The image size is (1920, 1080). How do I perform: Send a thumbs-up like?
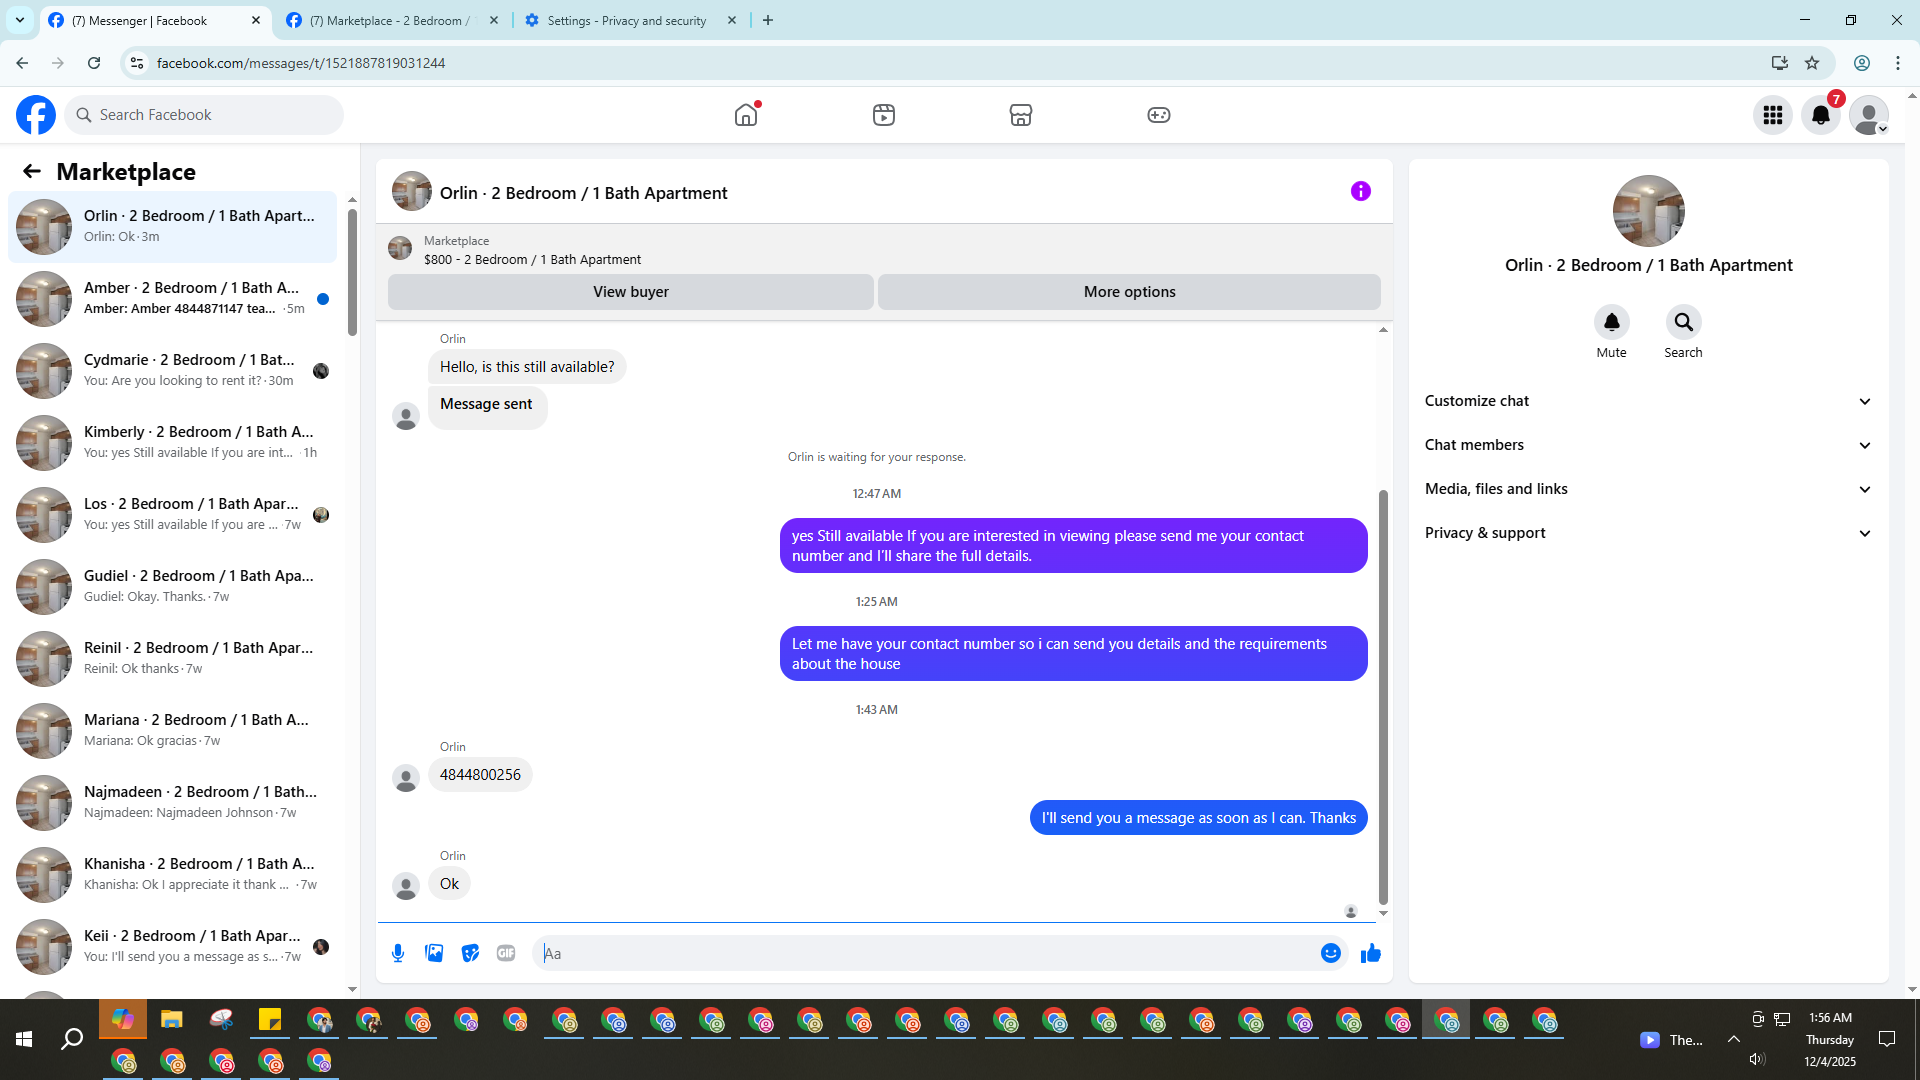point(1370,953)
